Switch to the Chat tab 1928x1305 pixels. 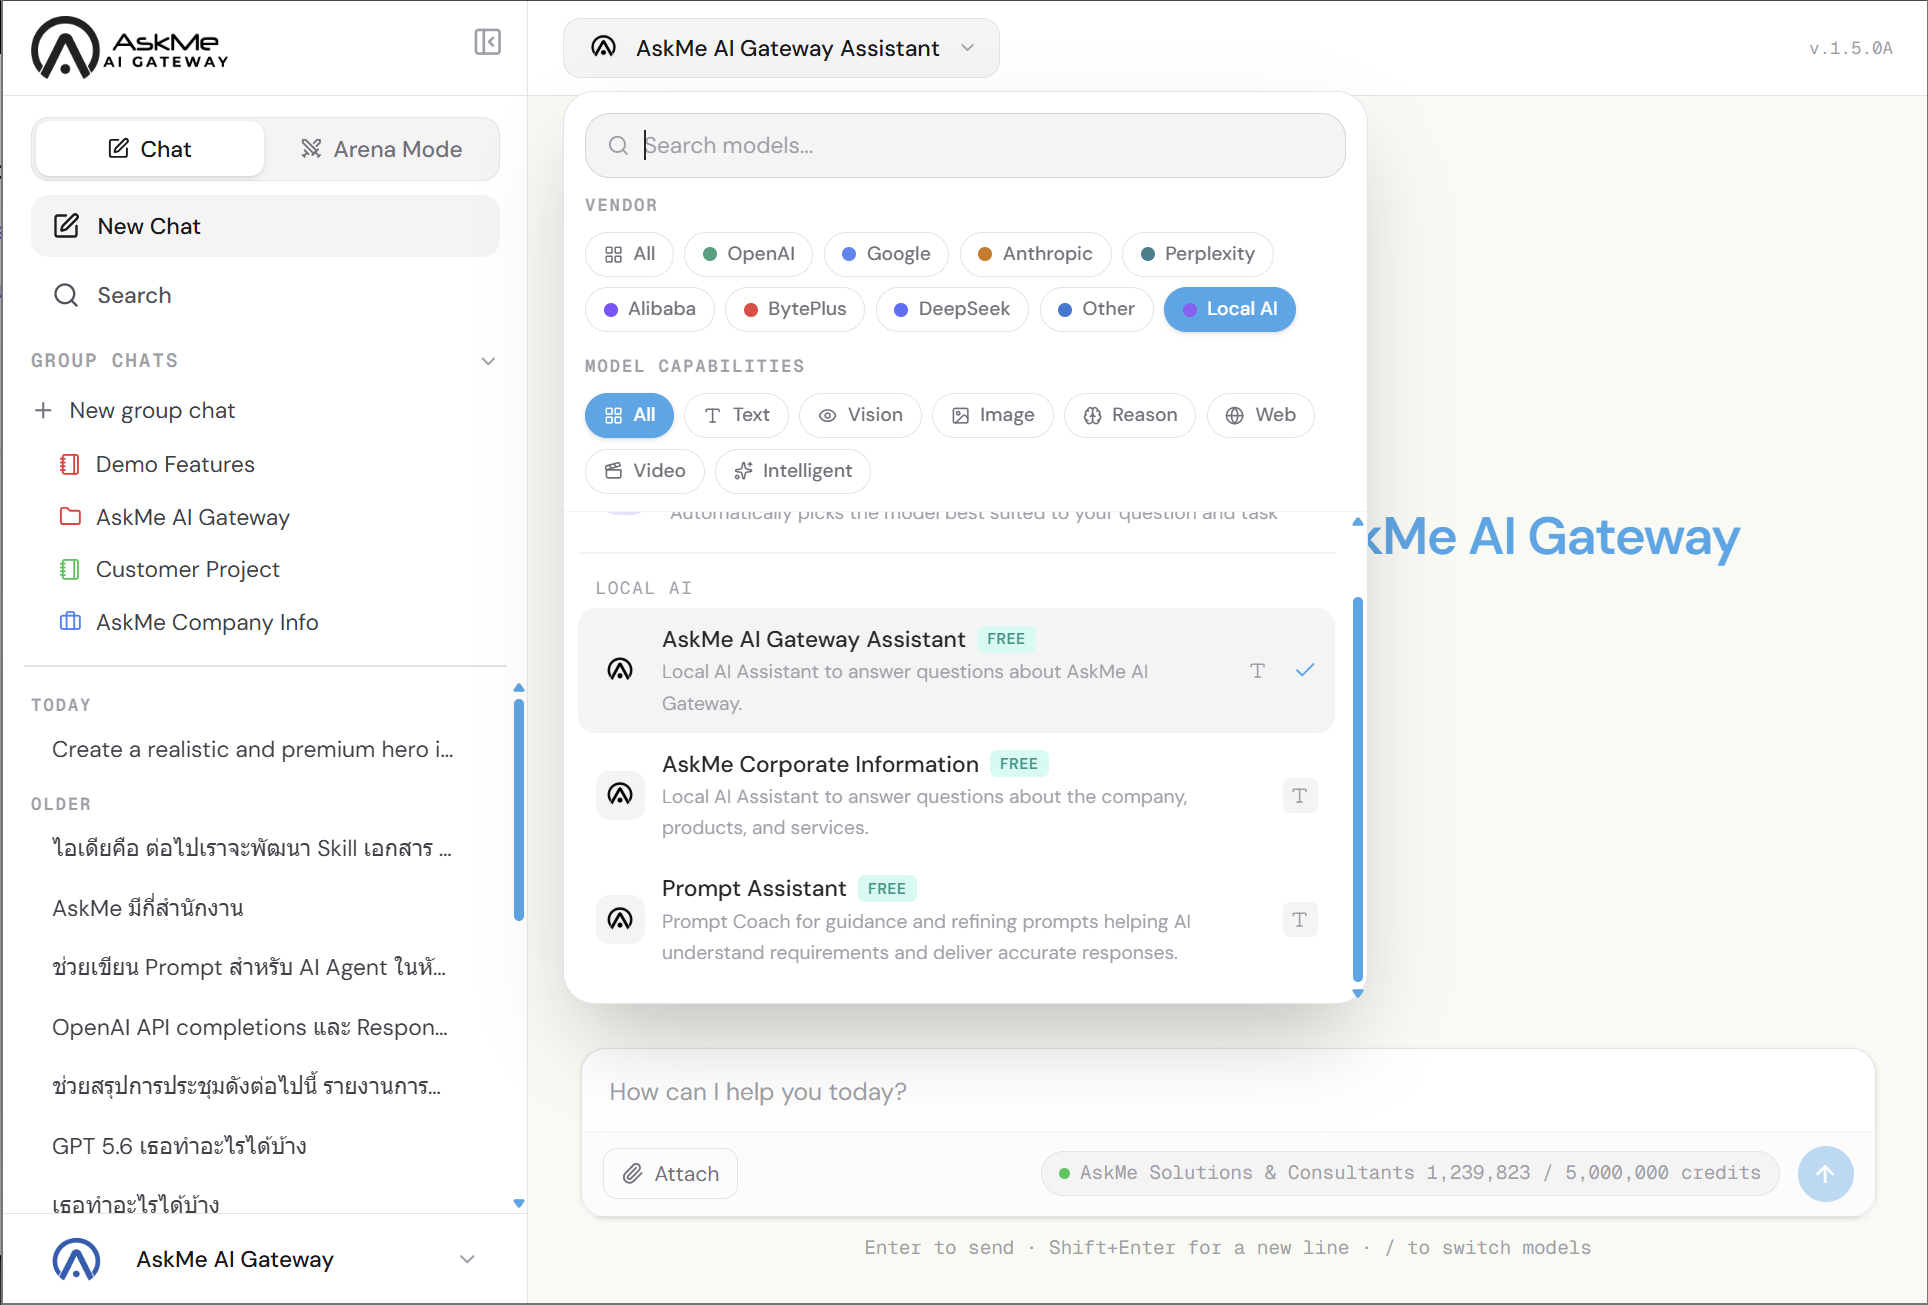coord(150,149)
